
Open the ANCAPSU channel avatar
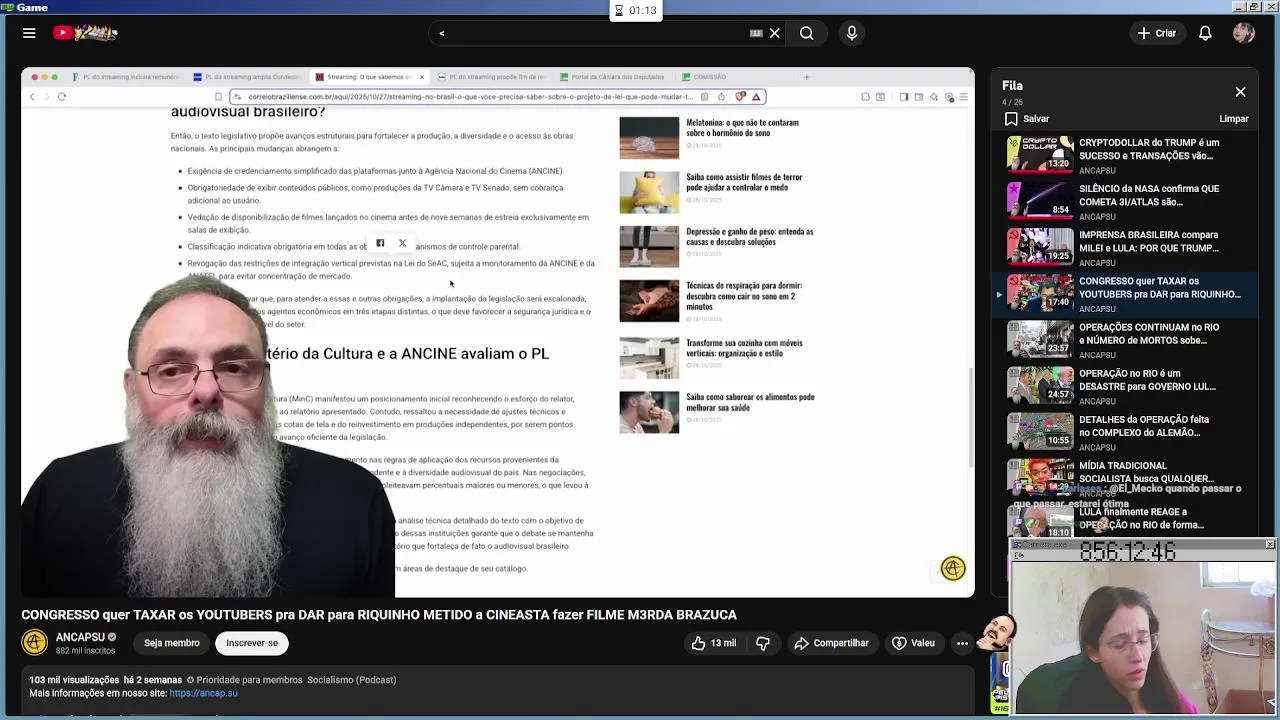point(35,643)
